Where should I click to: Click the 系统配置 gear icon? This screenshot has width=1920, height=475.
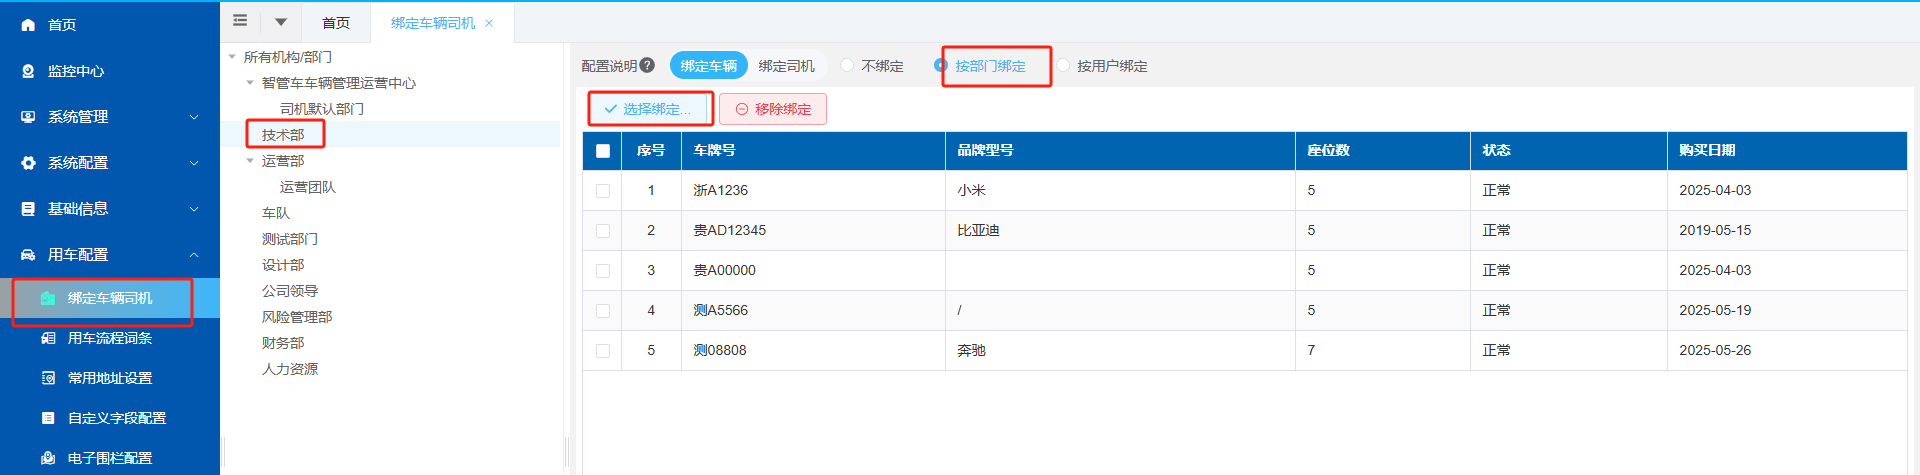(28, 163)
